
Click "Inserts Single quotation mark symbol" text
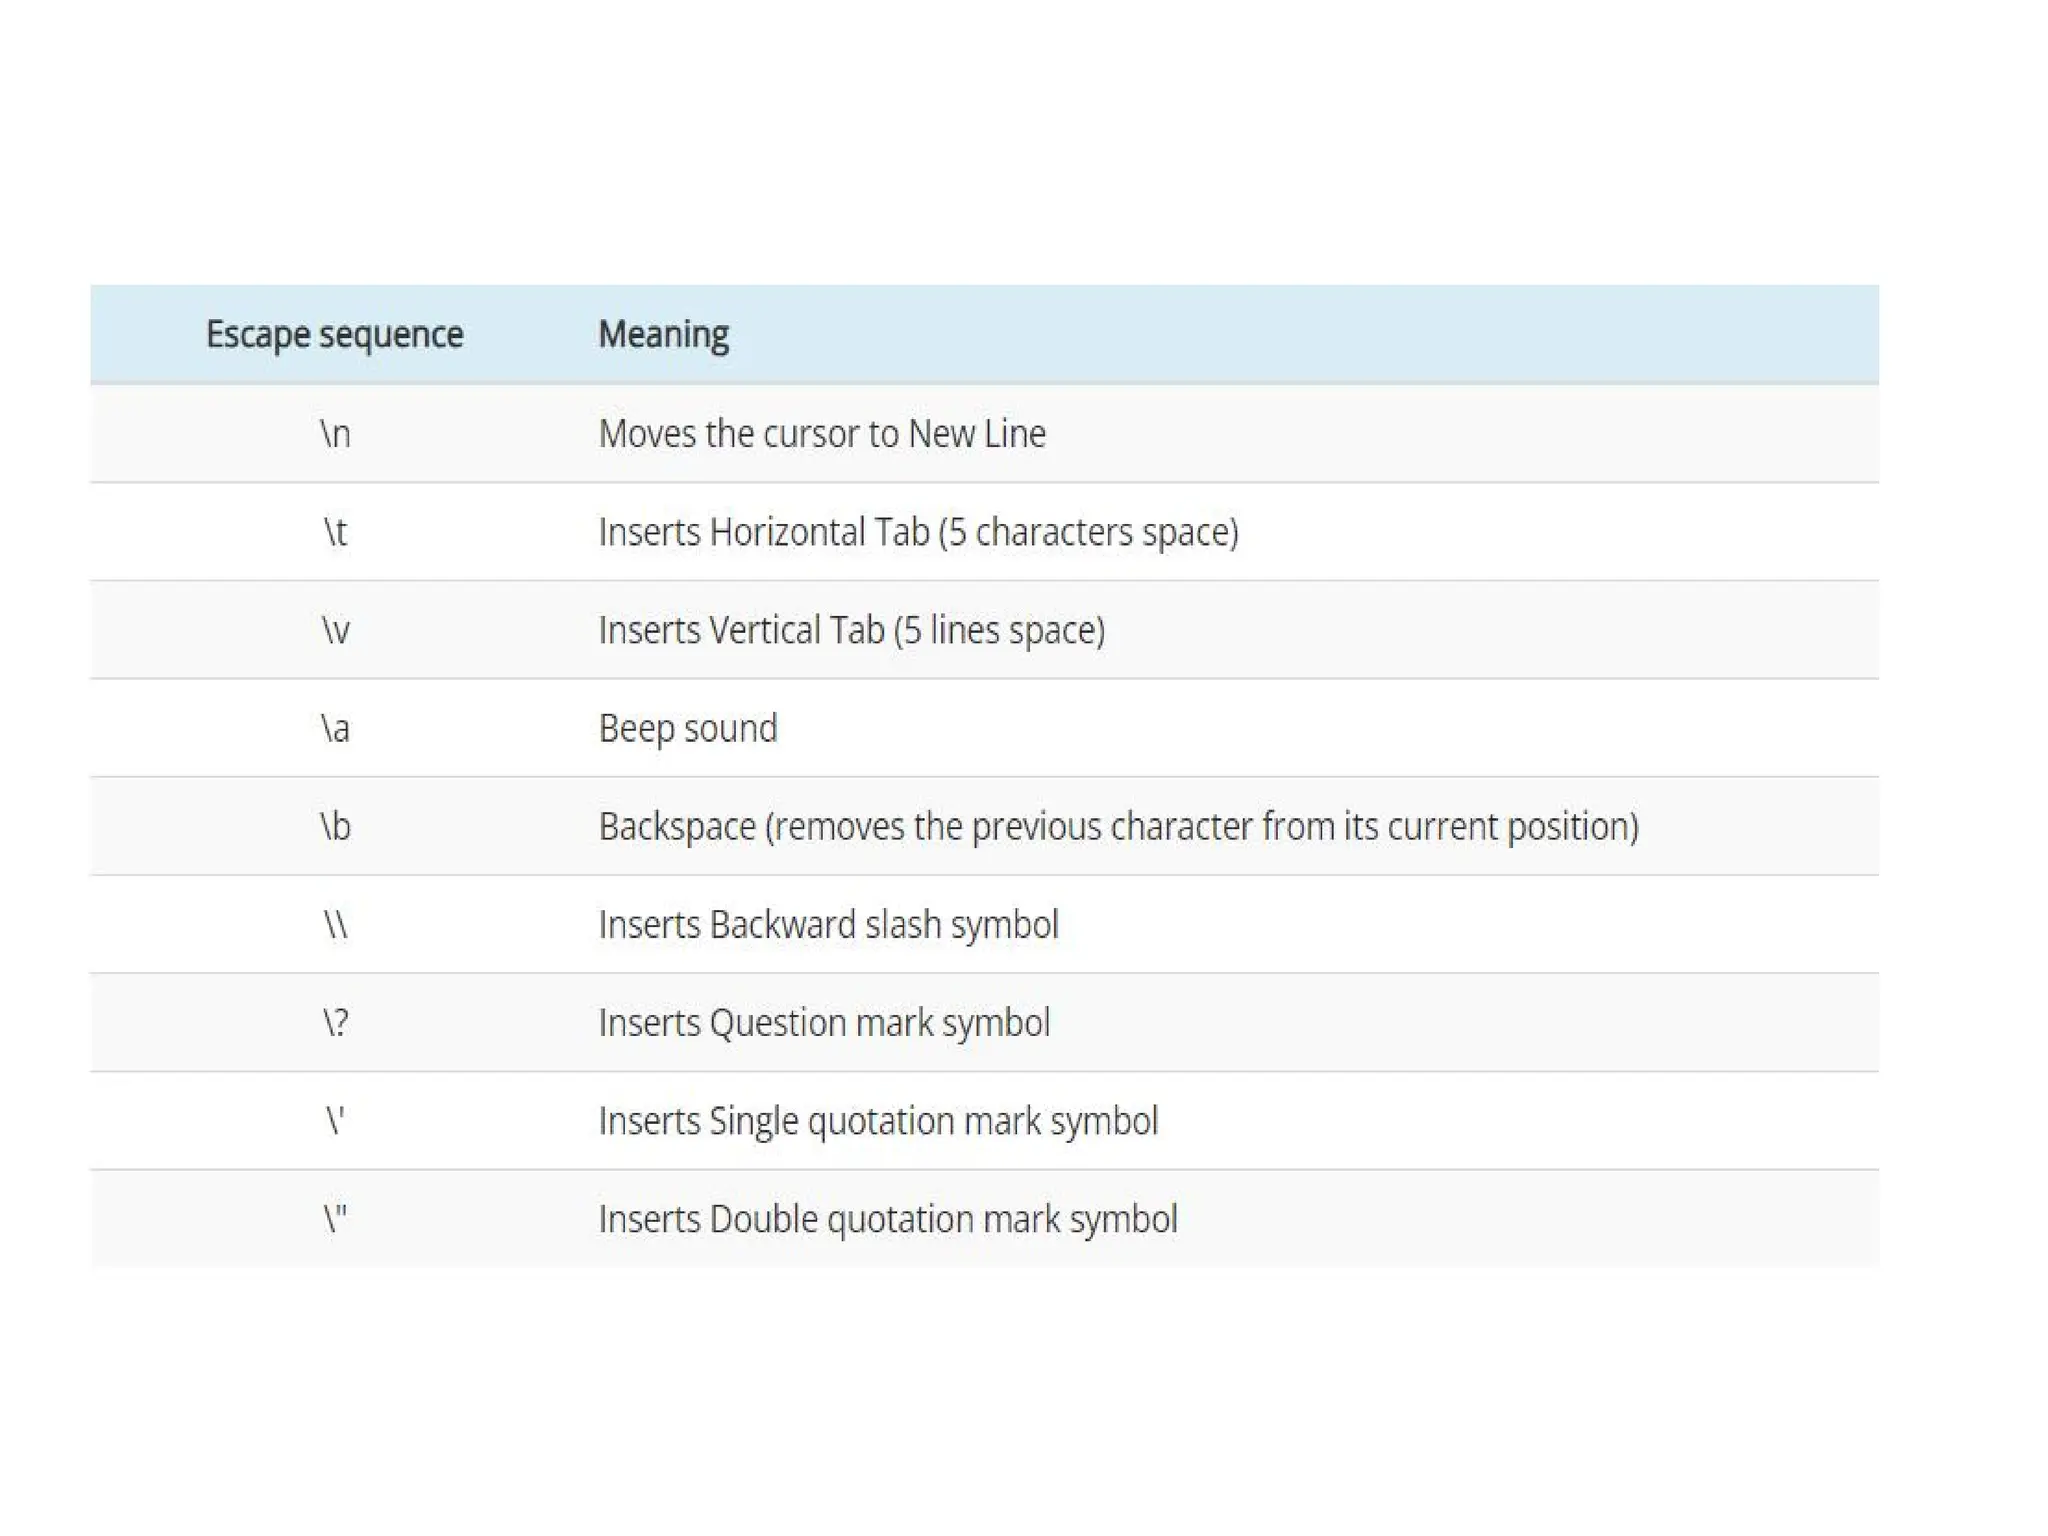pos(878,1120)
